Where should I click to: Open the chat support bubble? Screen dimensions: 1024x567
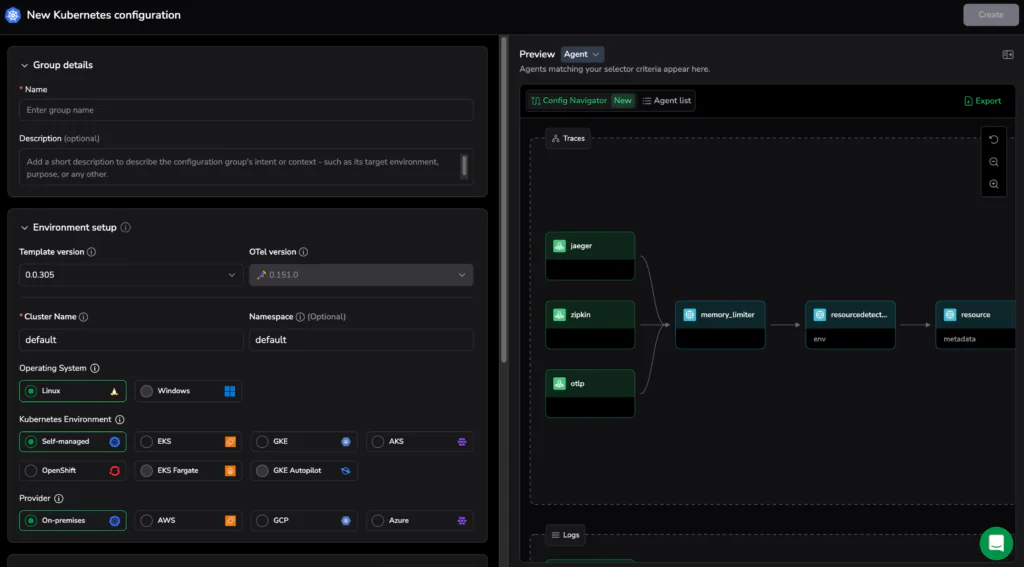point(996,543)
